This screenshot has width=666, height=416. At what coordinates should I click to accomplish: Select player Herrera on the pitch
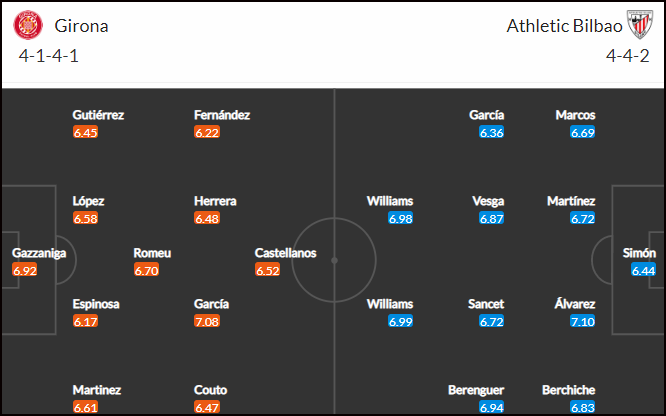pyautogui.click(x=215, y=201)
